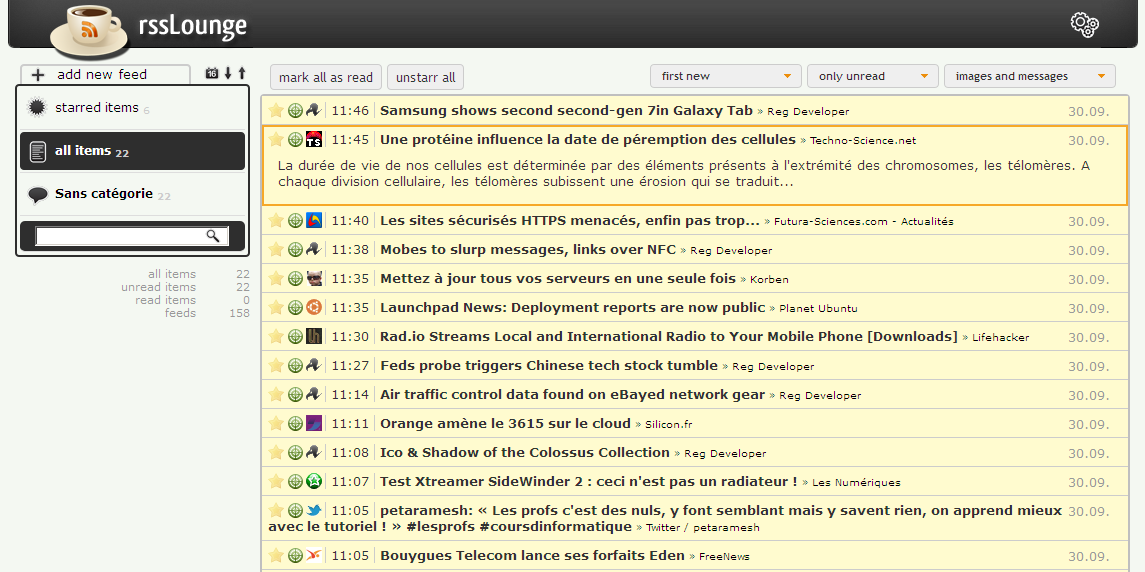Open the settings gears icon
Viewport: 1145px width, 572px height.
(x=1084, y=24)
